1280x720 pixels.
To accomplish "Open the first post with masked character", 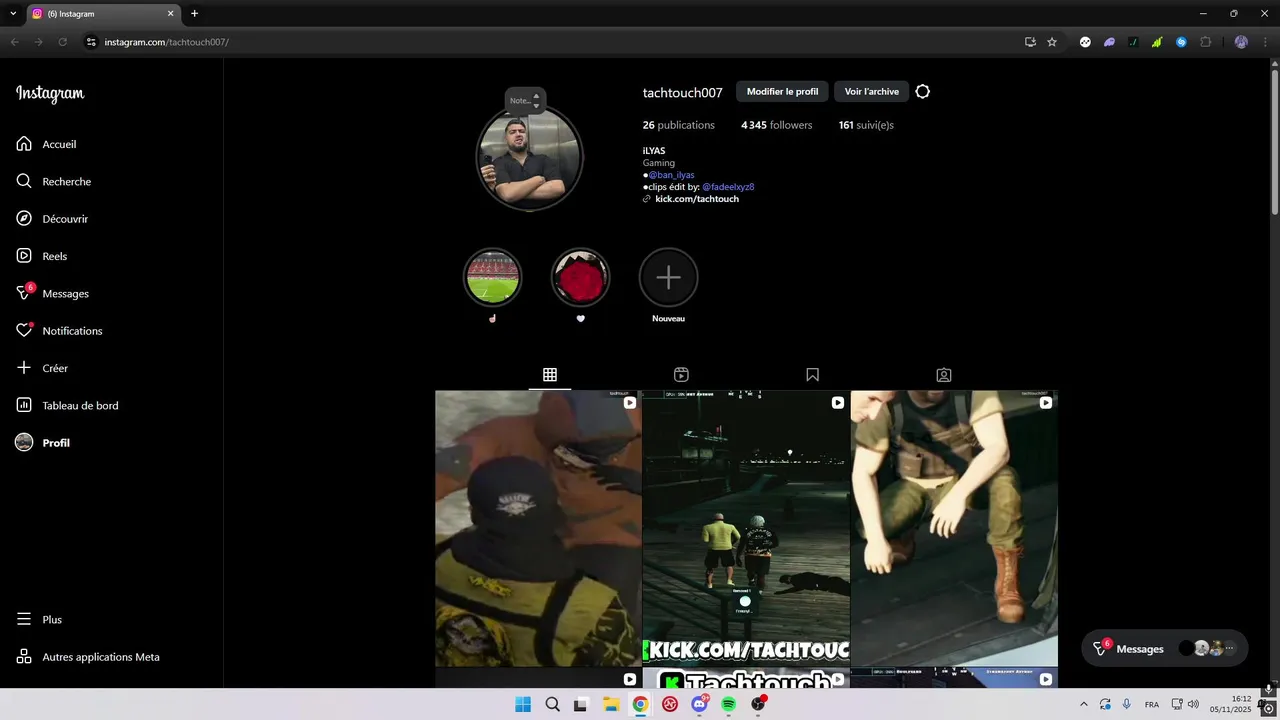I will [x=538, y=528].
